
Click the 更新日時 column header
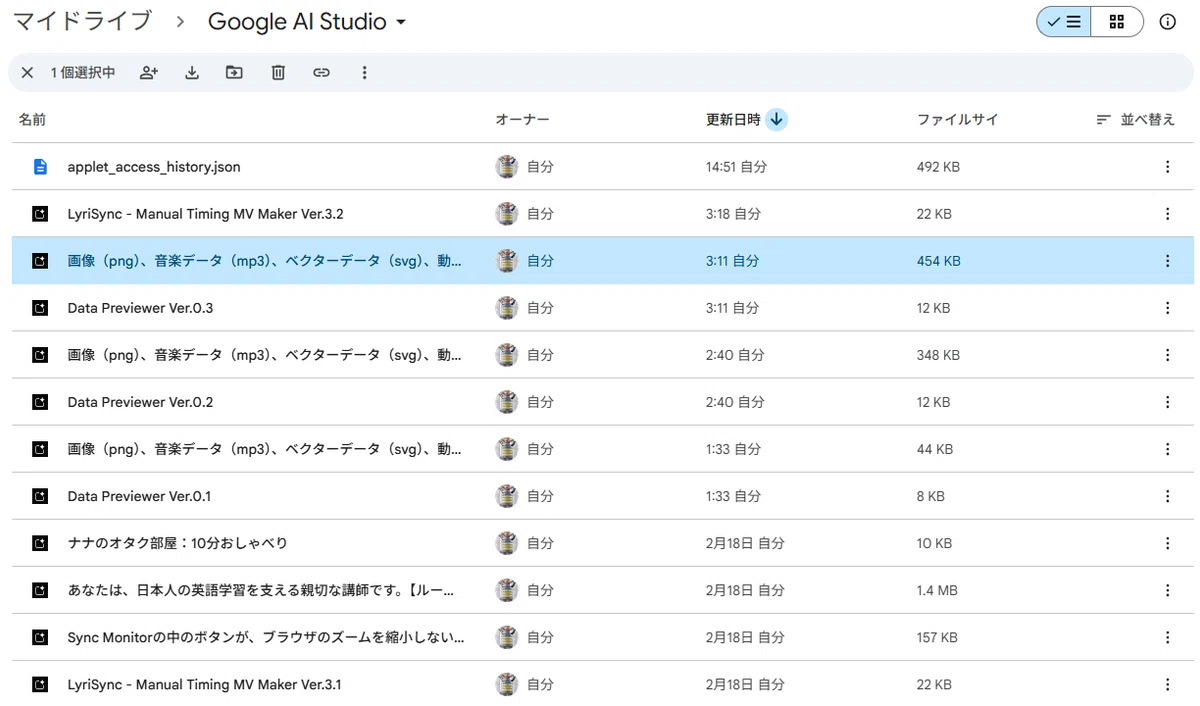tap(733, 119)
